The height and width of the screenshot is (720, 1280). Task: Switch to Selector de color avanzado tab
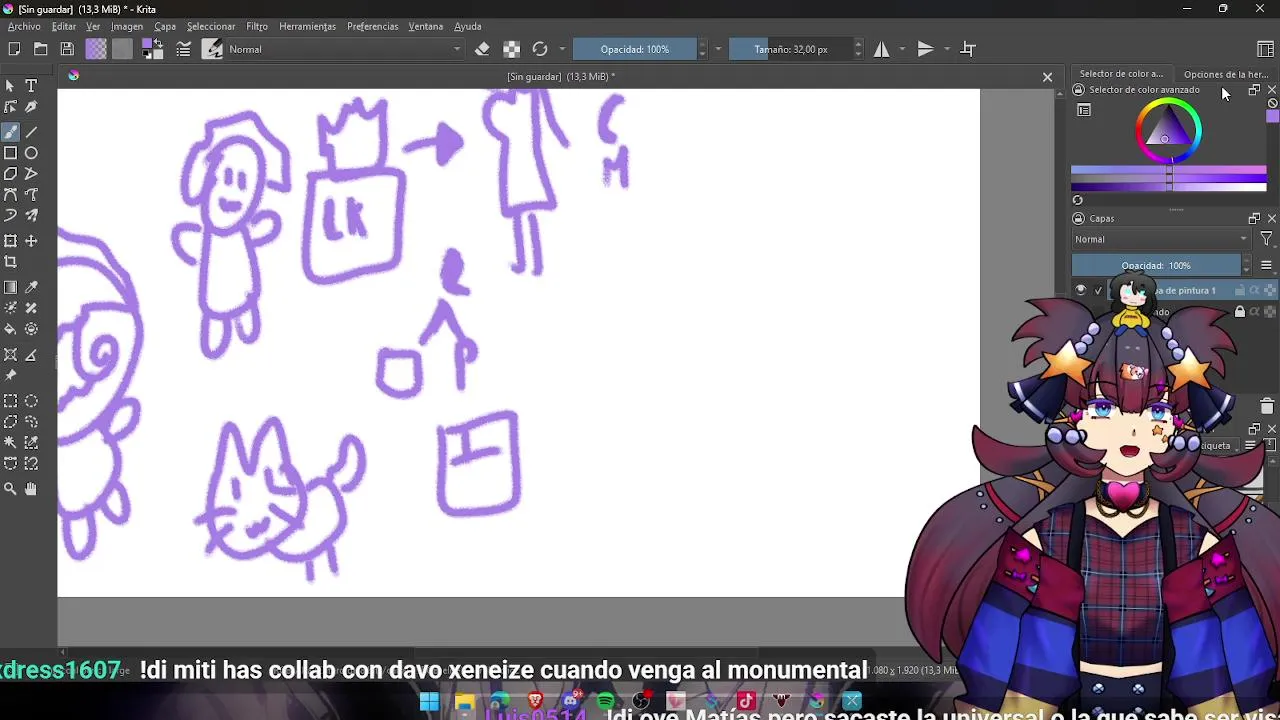(x=1121, y=74)
